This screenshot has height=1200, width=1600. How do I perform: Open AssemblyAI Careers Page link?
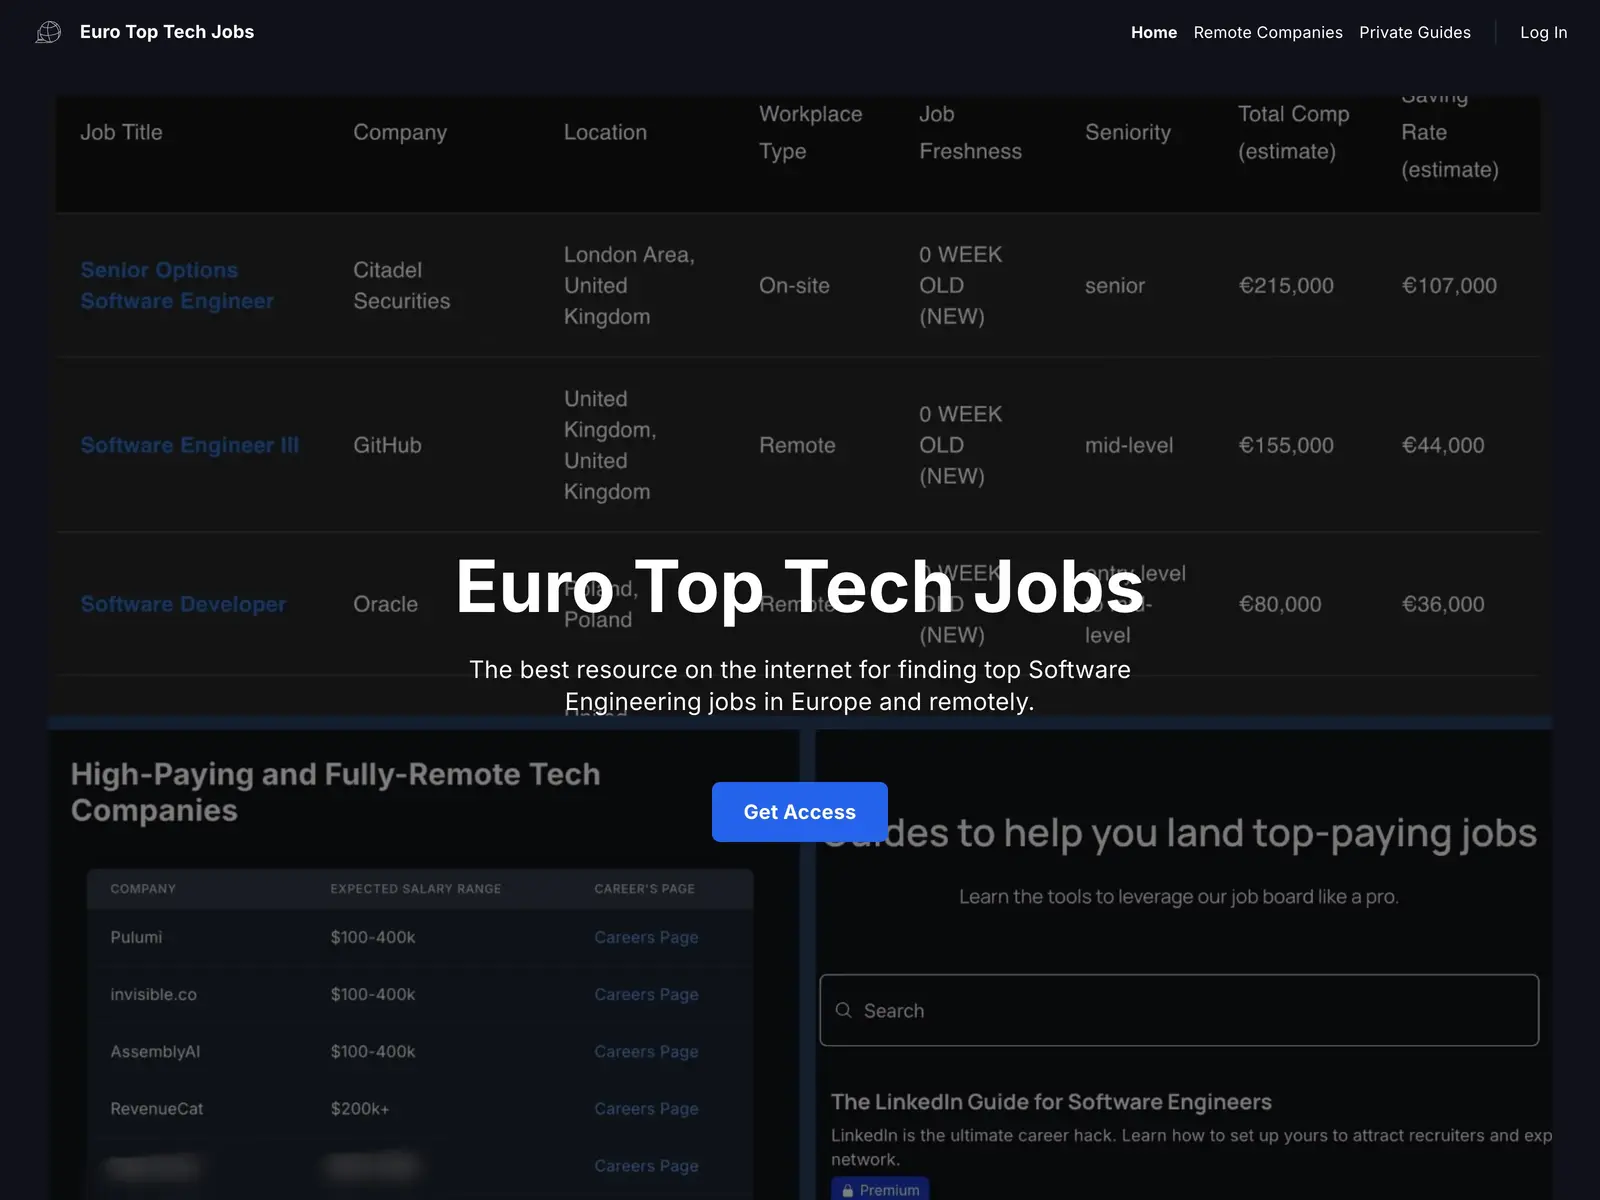[646, 1051]
